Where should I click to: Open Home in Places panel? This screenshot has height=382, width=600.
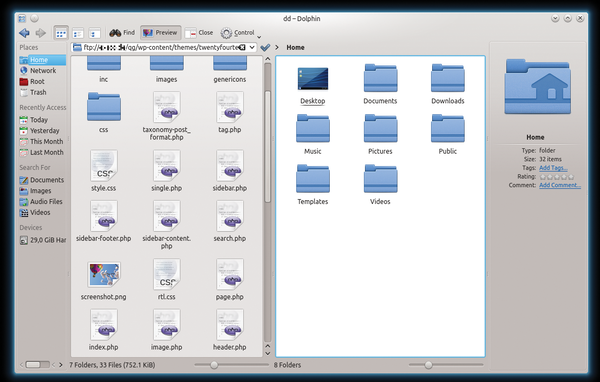42,60
